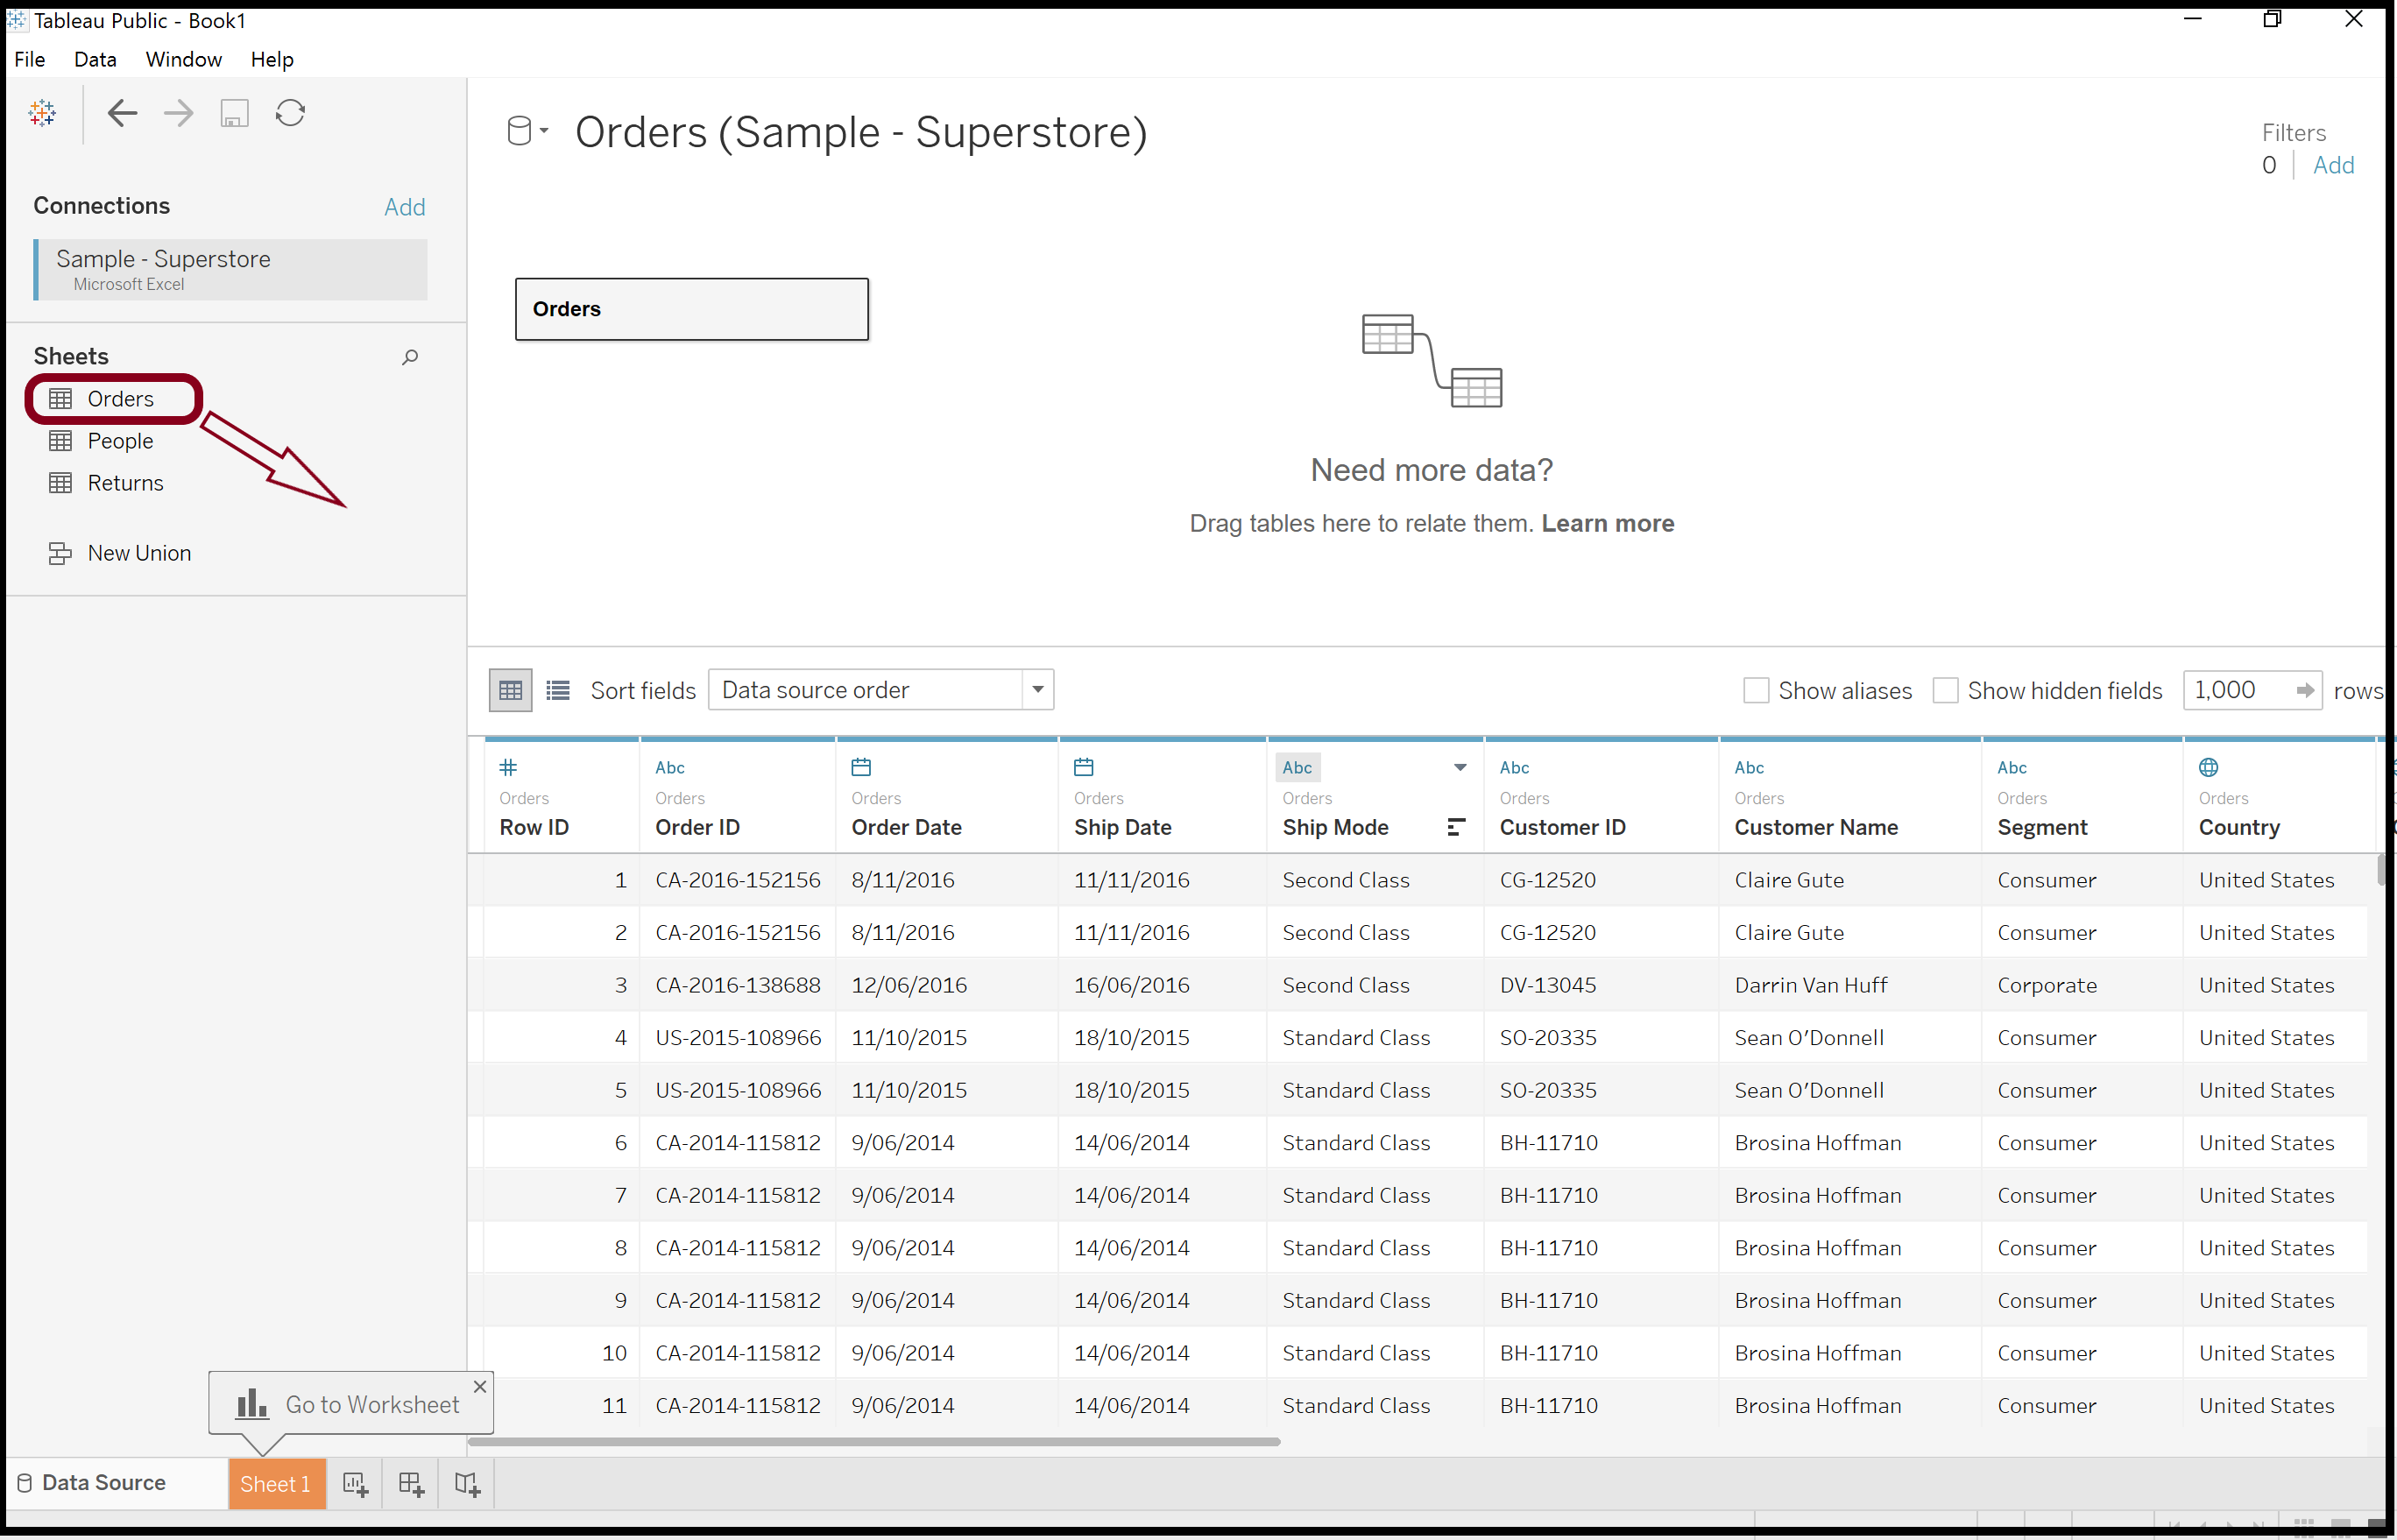Viewport: 2397px width, 1540px height.
Task: Select the People sheet table icon
Action: coord(61,441)
